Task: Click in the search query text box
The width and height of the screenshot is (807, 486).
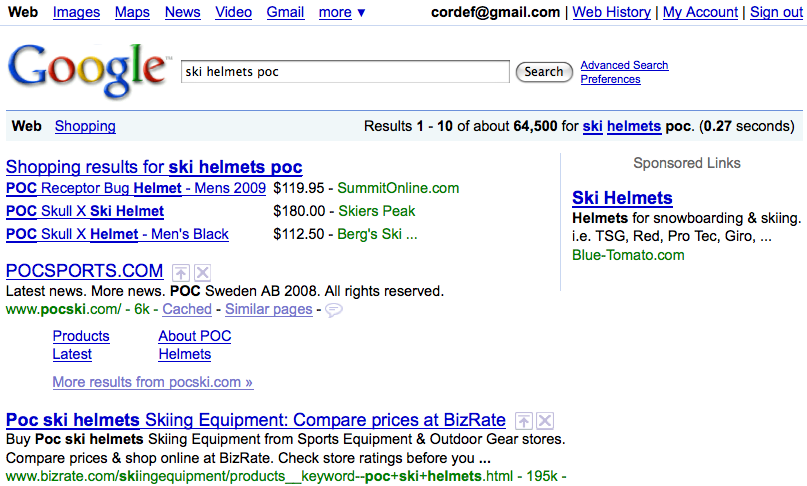Action: coord(345,72)
